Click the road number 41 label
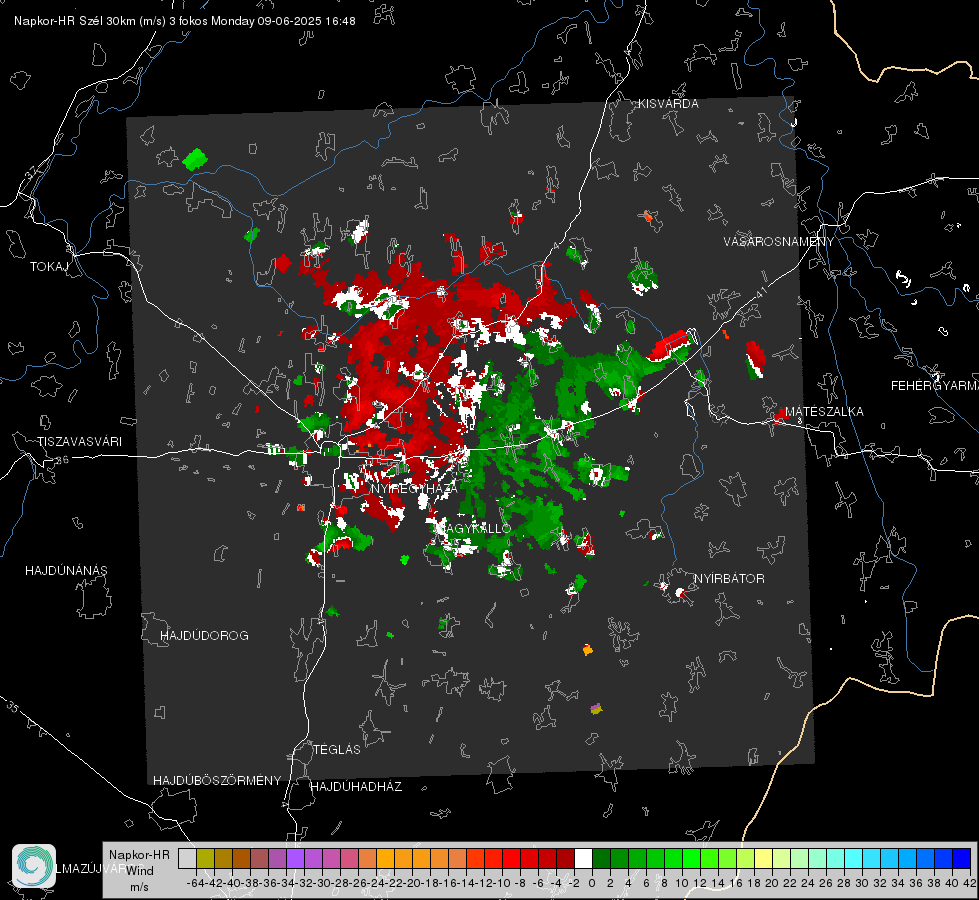This screenshot has height=900, width=979. click(761, 292)
